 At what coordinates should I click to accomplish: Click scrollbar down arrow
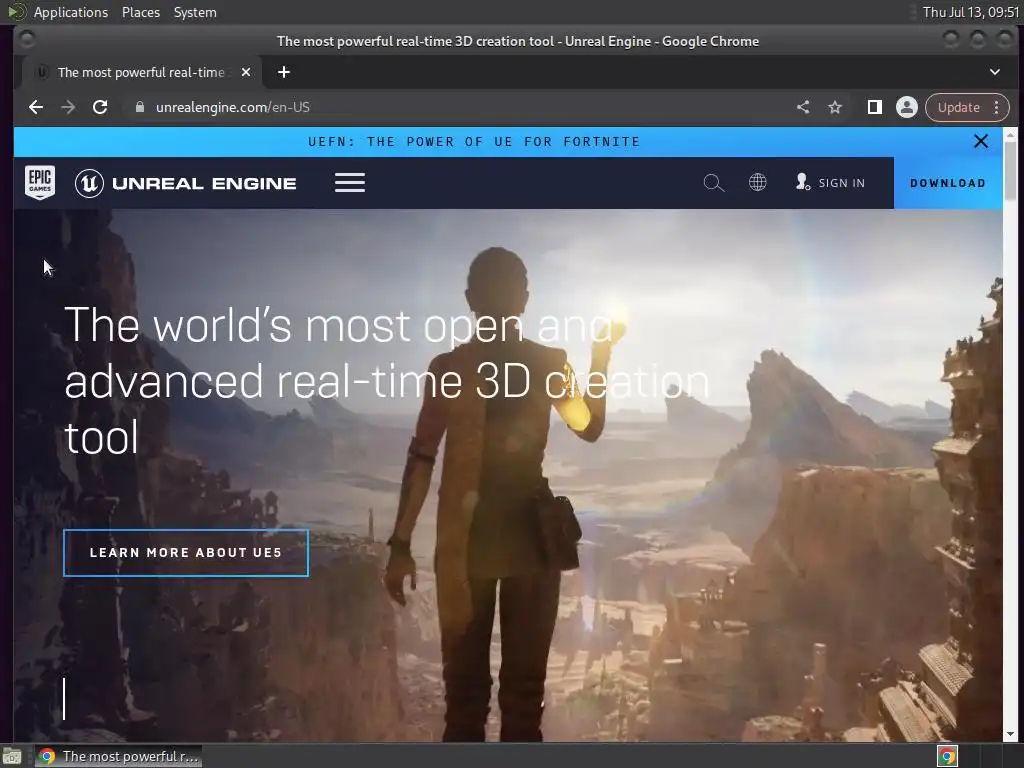point(1010,734)
